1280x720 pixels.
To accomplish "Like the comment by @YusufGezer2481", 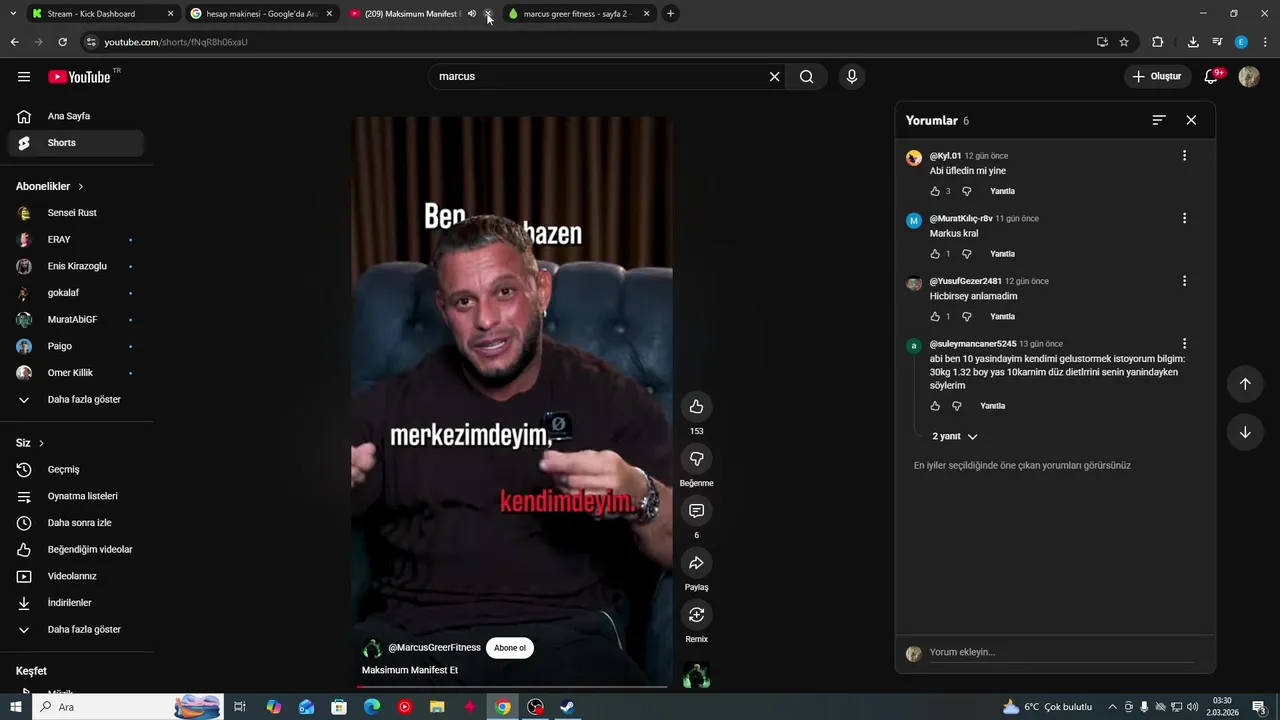I will pyautogui.click(x=935, y=317).
